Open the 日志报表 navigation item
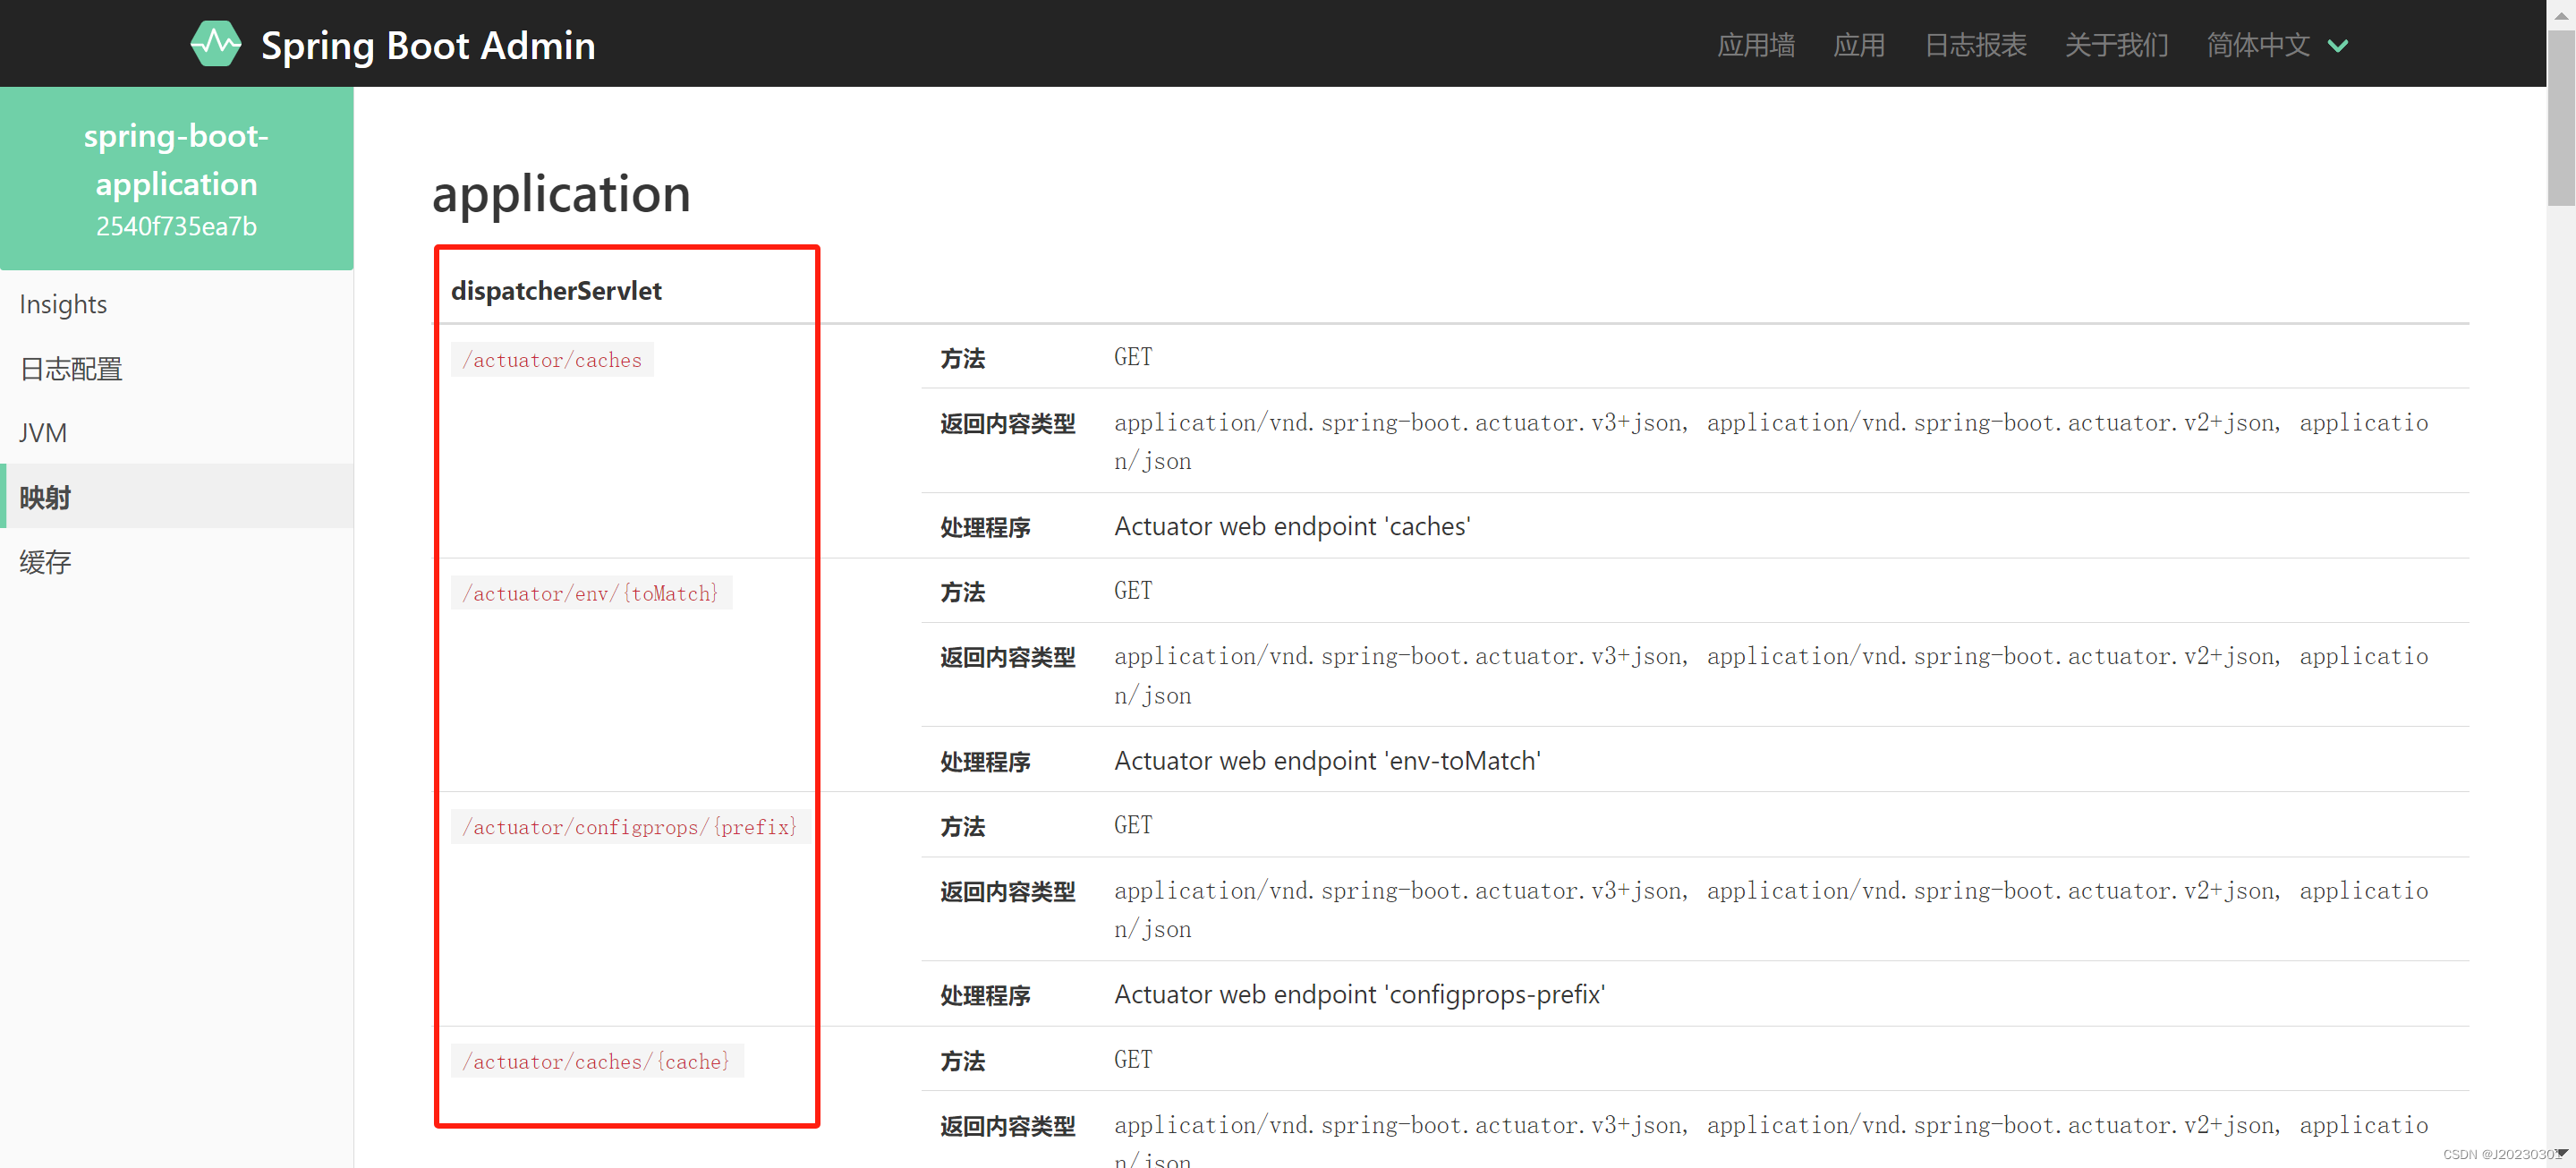 (x=1974, y=45)
